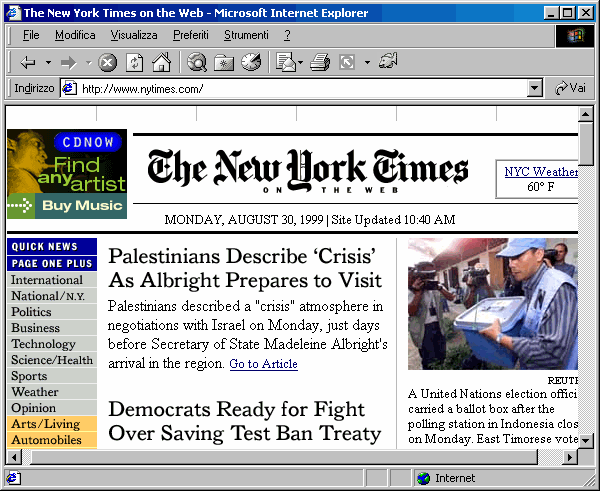Click in the Indirizzo address field
Viewport: 600px width, 491px height.
coord(300,88)
